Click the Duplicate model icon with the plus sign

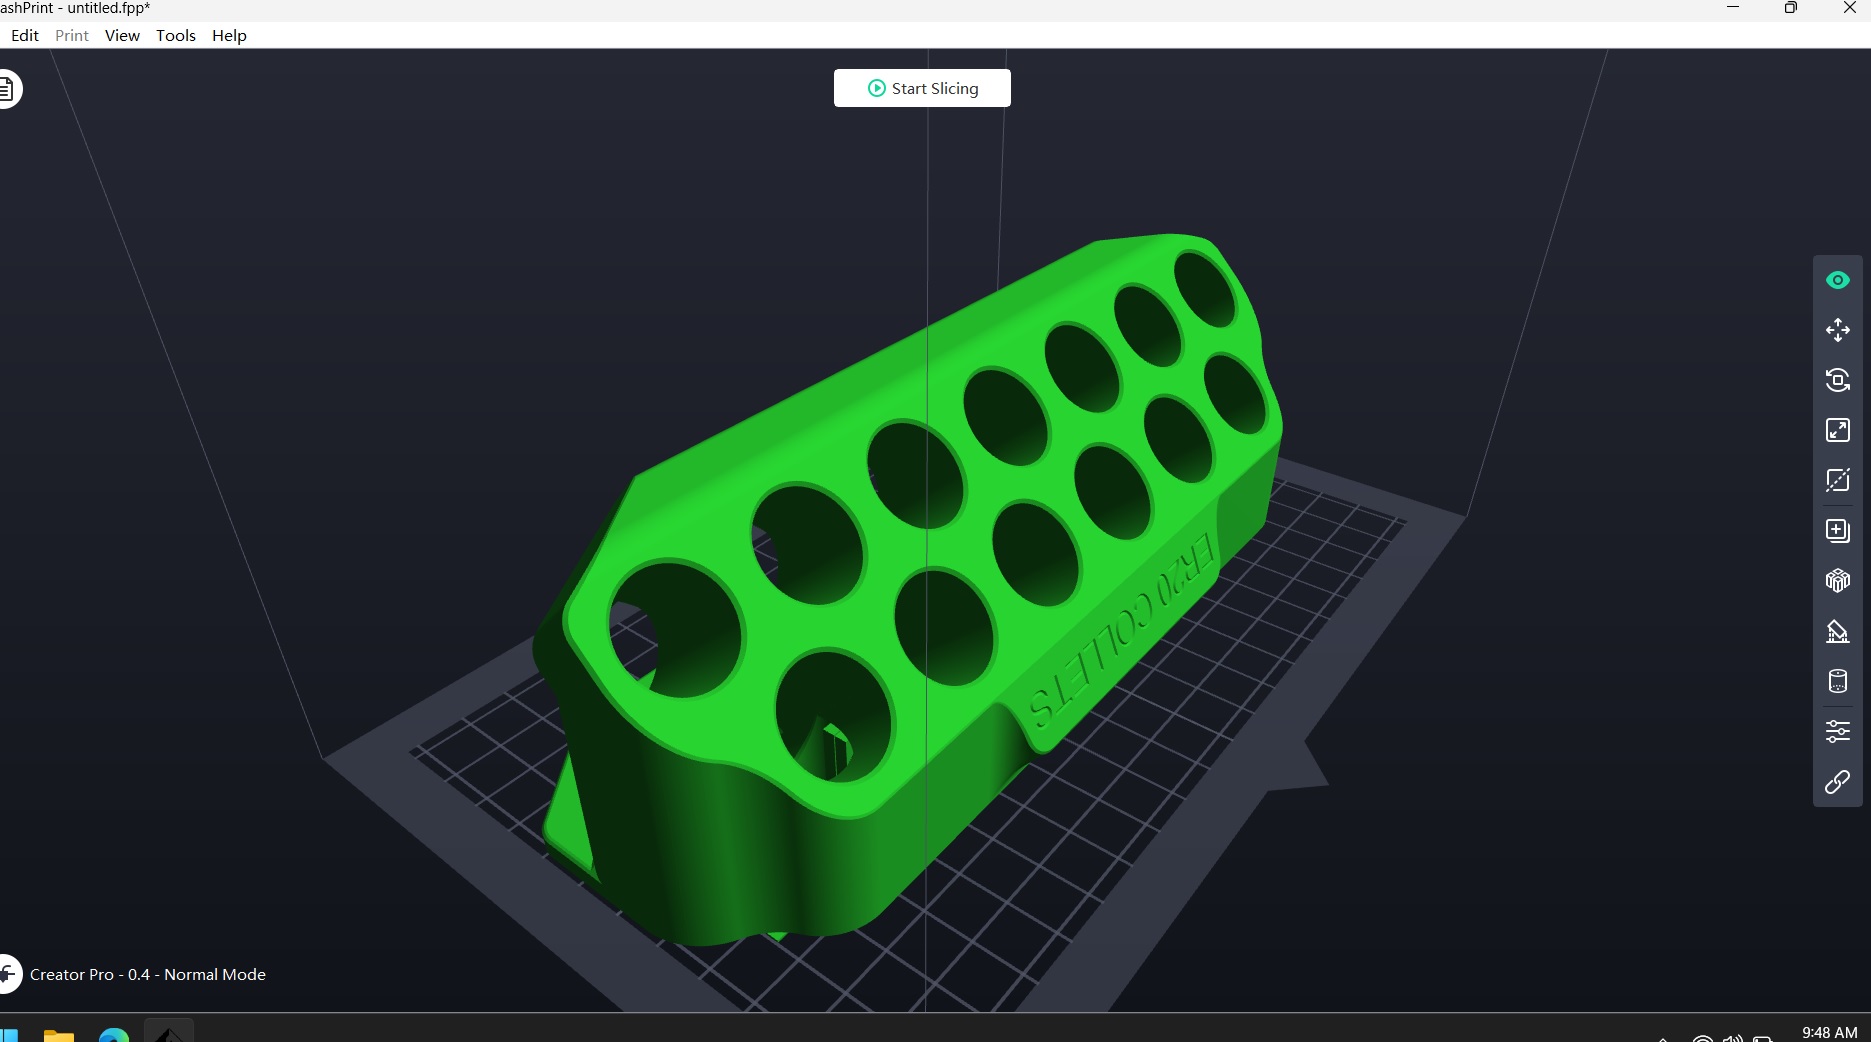(1837, 530)
